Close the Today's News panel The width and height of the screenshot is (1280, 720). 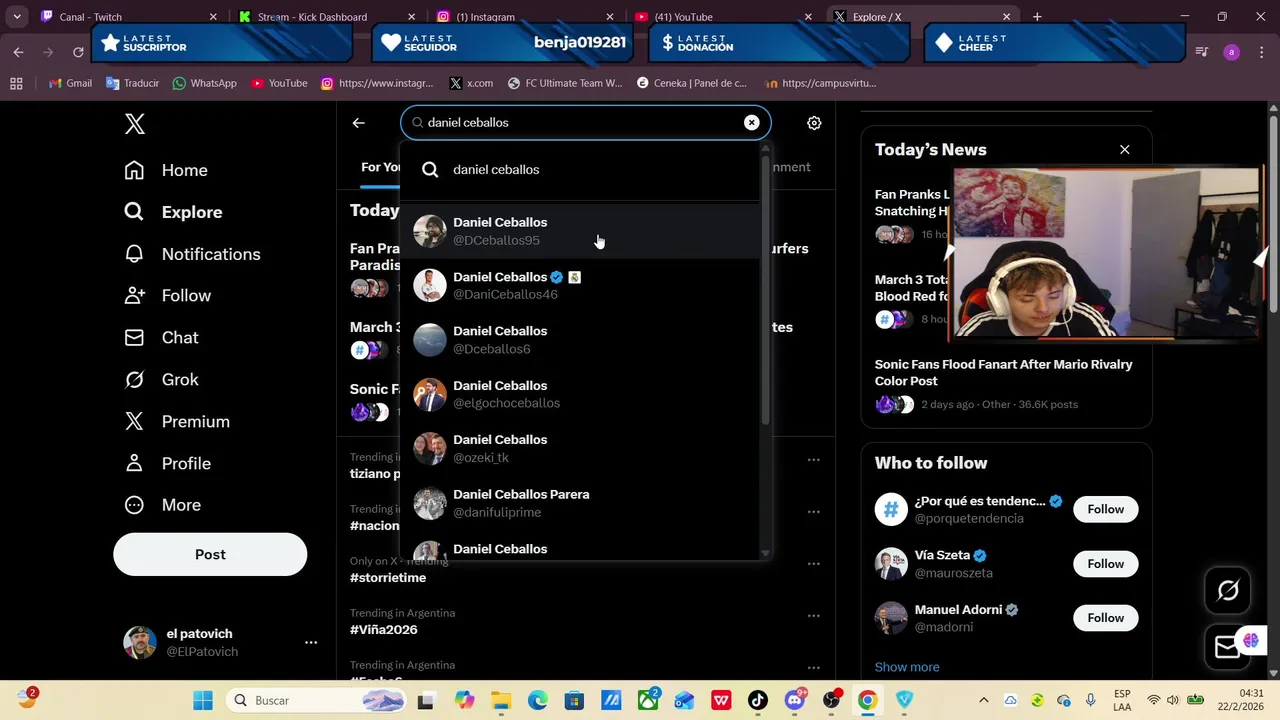pyautogui.click(x=1125, y=150)
